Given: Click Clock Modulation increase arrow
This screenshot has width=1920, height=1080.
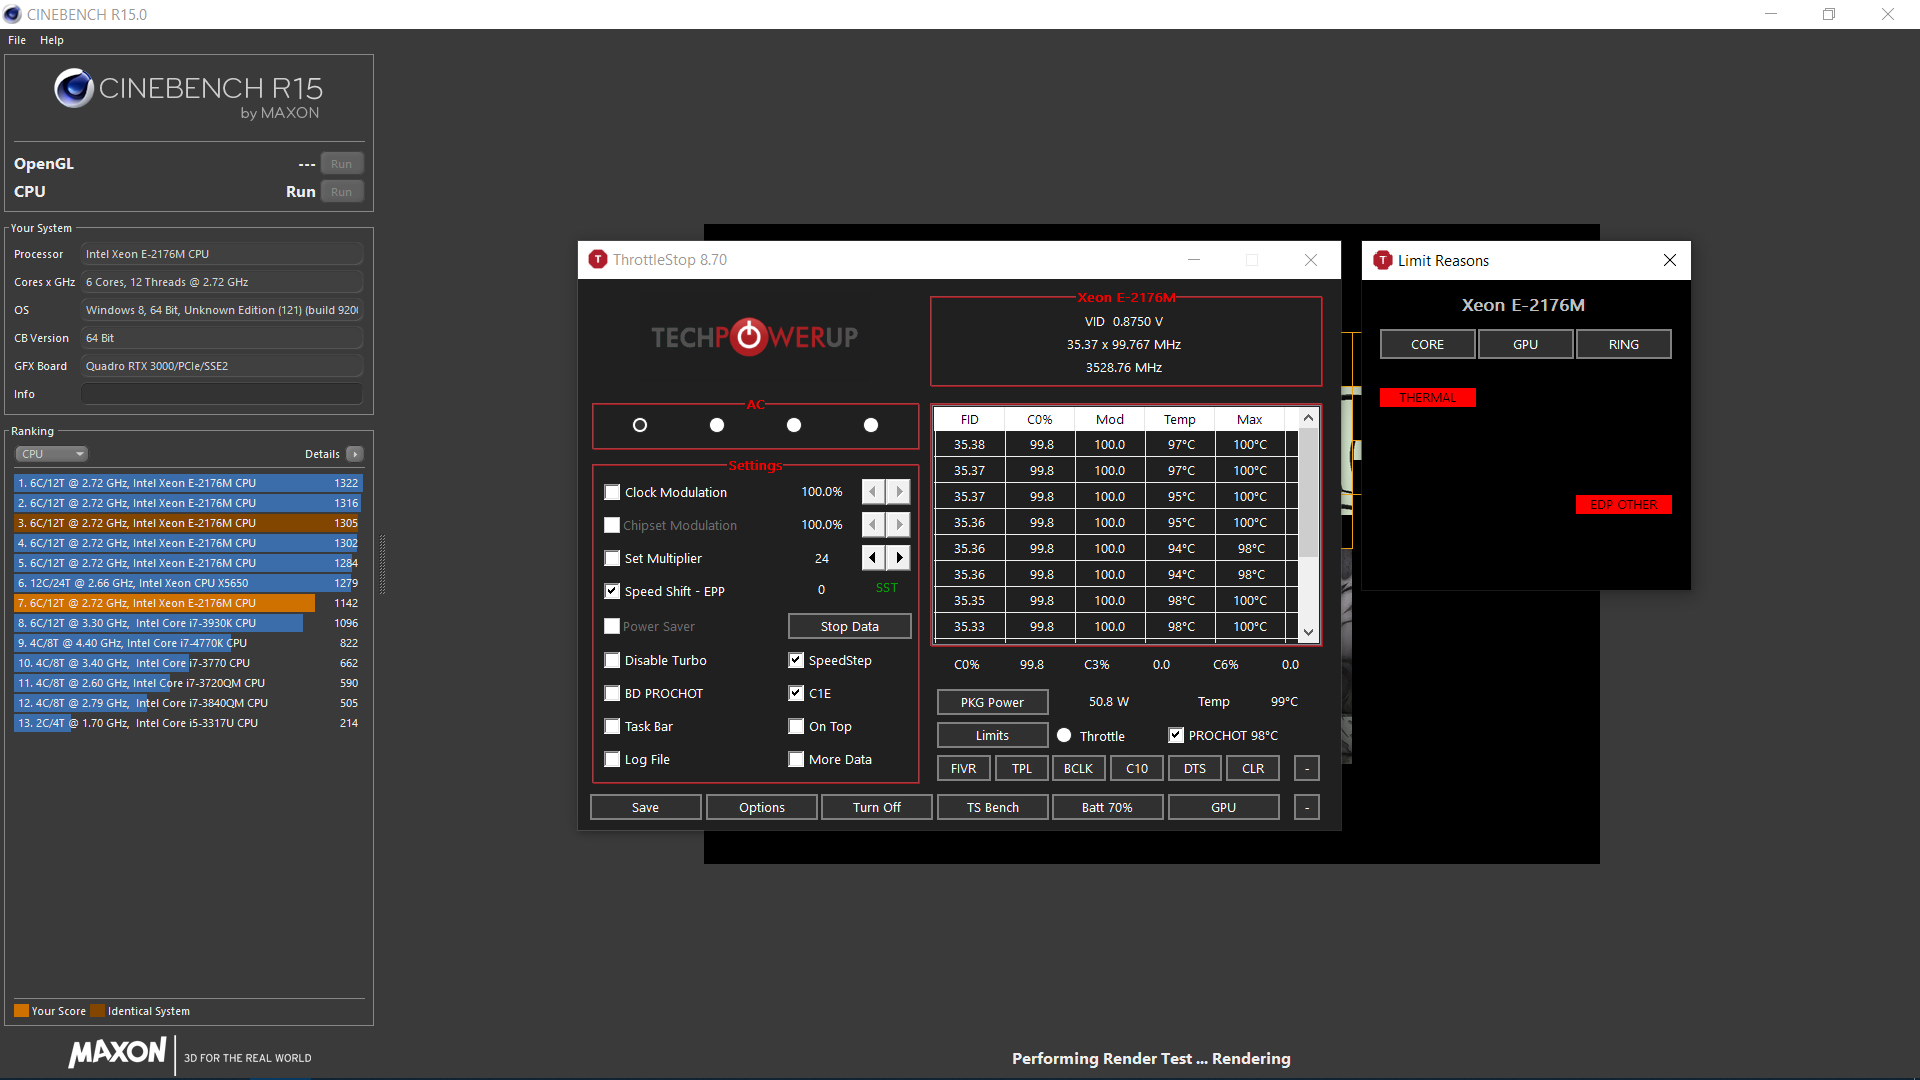Looking at the screenshot, I should tap(899, 492).
